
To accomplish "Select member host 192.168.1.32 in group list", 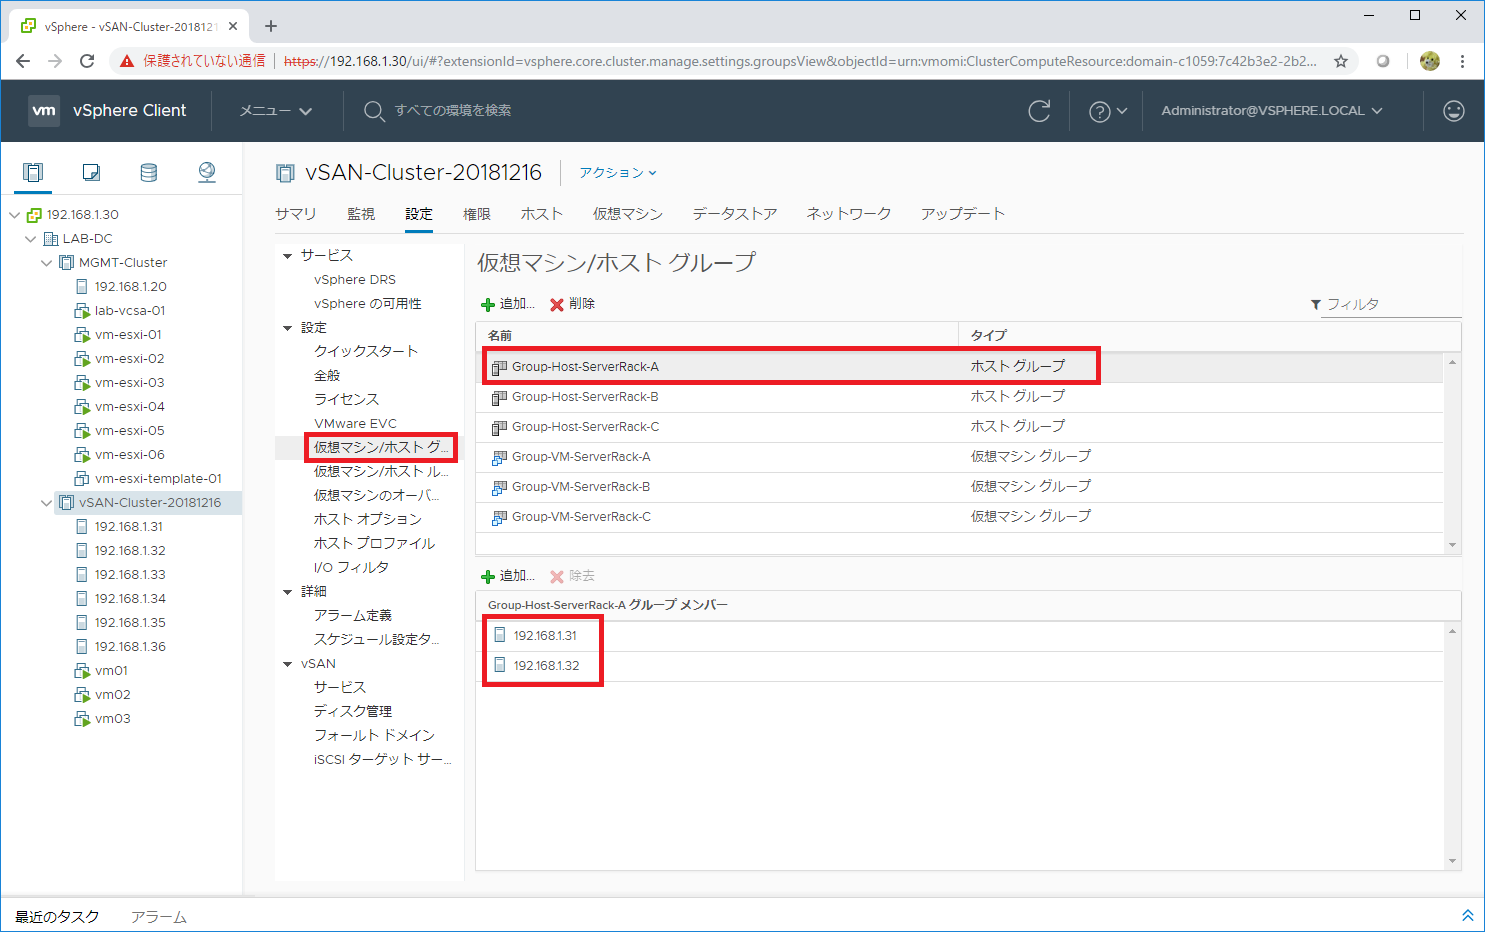I will 960,666.
